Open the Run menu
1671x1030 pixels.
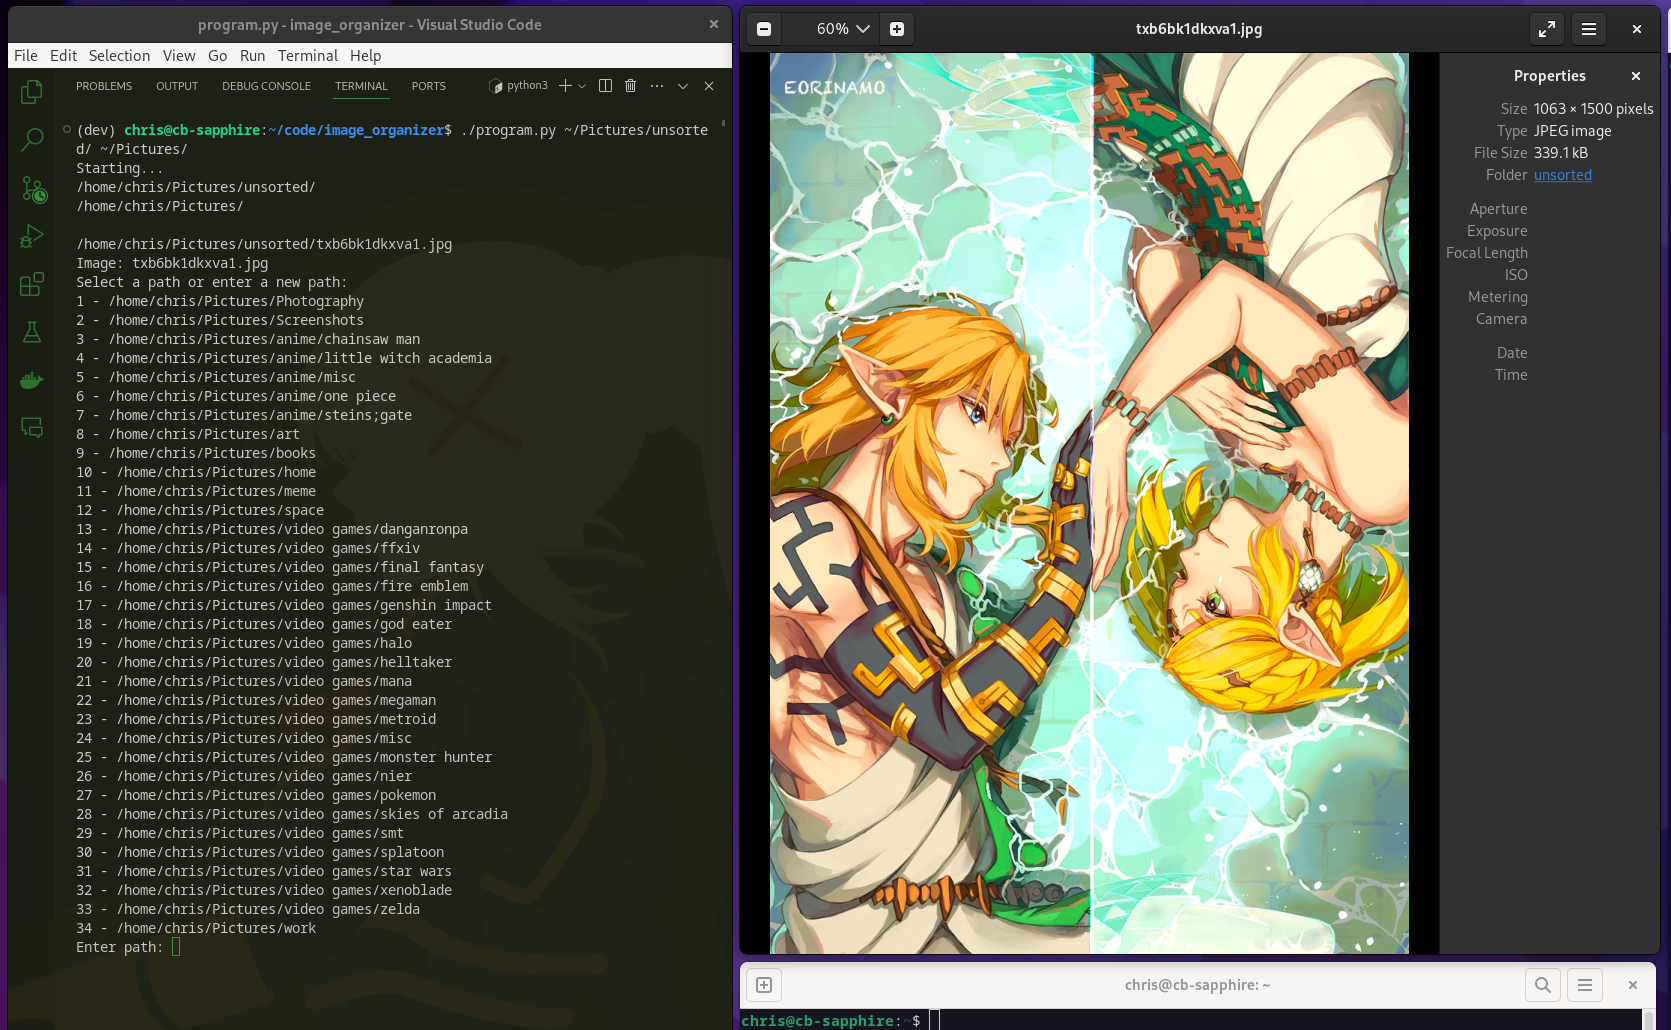tap(252, 56)
